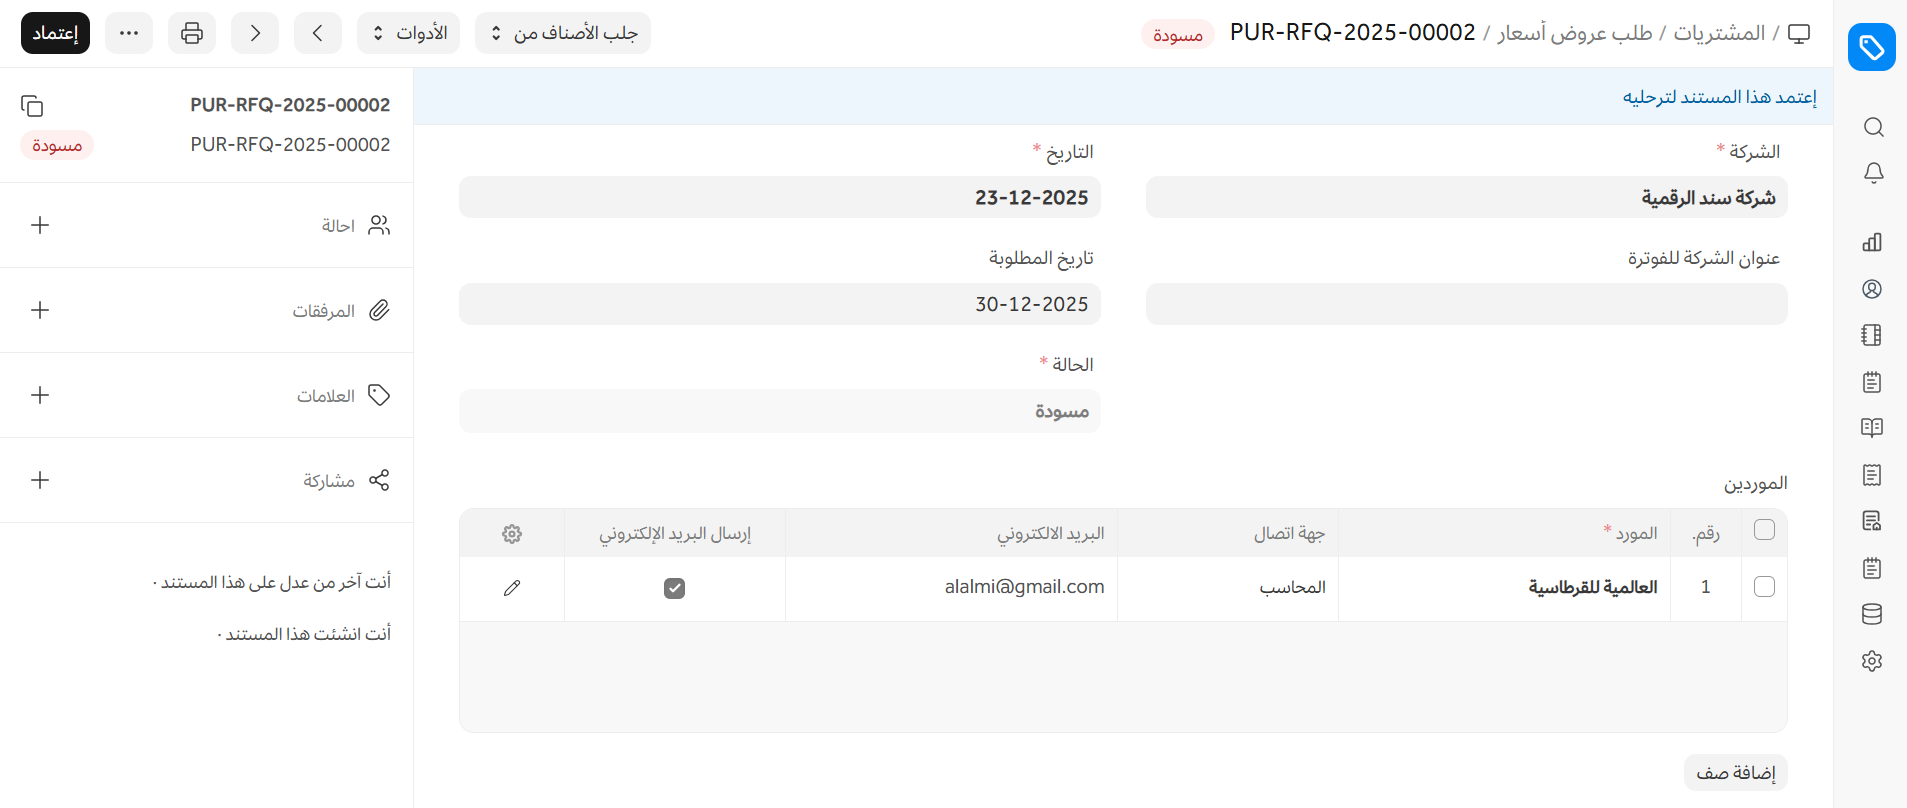Click the database icon in the sidebar
The height and width of the screenshot is (808, 1907).
(1872, 614)
